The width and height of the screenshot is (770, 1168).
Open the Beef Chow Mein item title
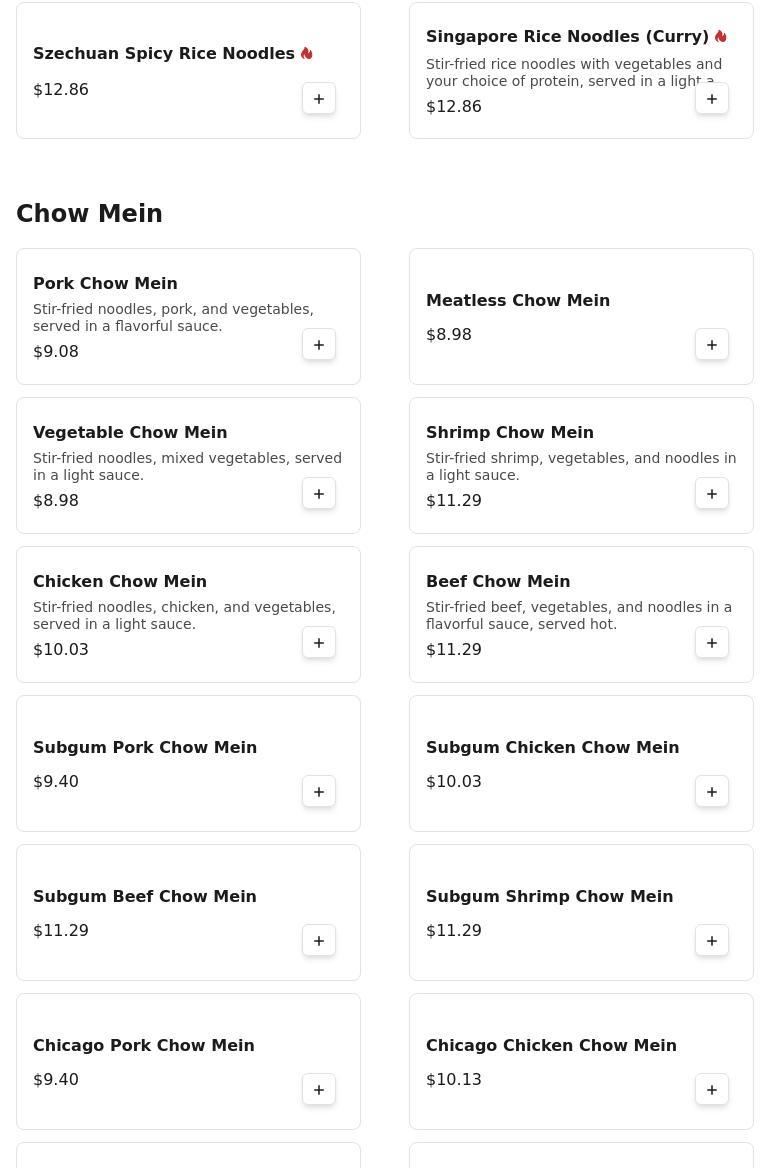498,581
